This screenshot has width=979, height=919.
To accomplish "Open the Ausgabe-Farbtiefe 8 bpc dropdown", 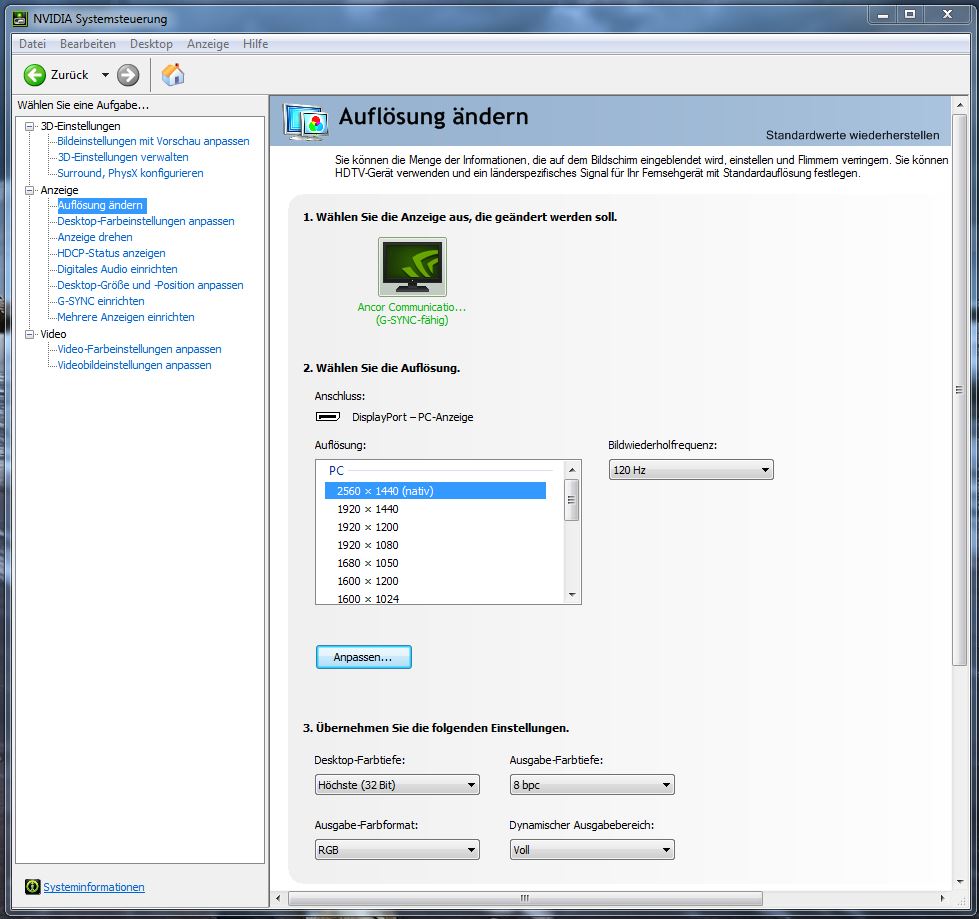I will click(x=592, y=785).
